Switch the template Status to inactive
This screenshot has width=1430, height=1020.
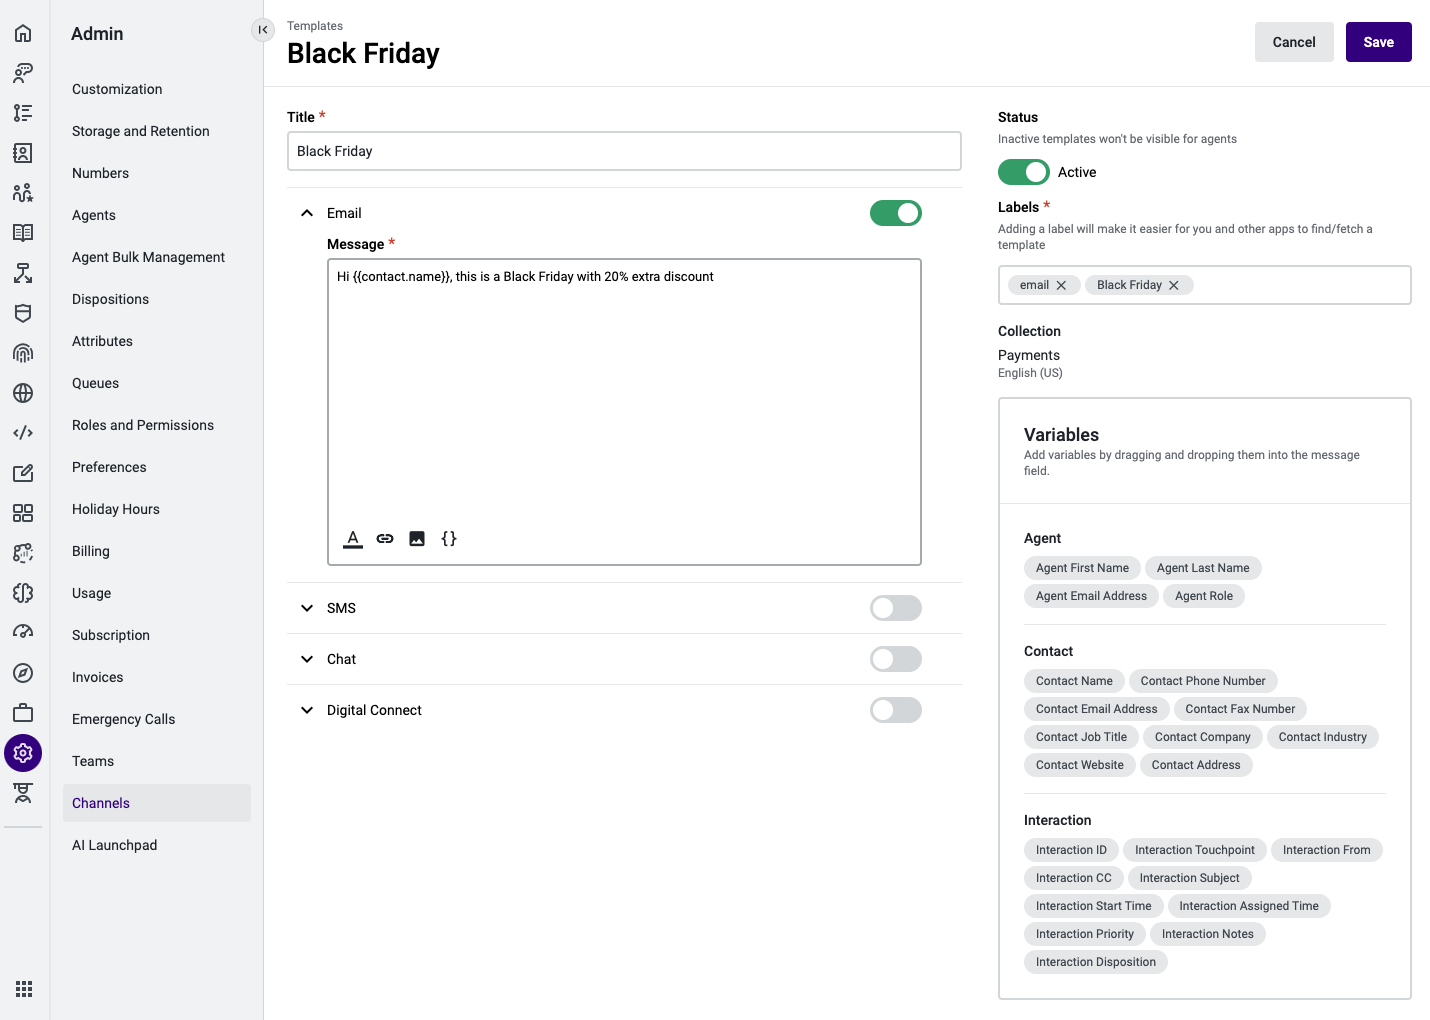pyautogui.click(x=1023, y=172)
